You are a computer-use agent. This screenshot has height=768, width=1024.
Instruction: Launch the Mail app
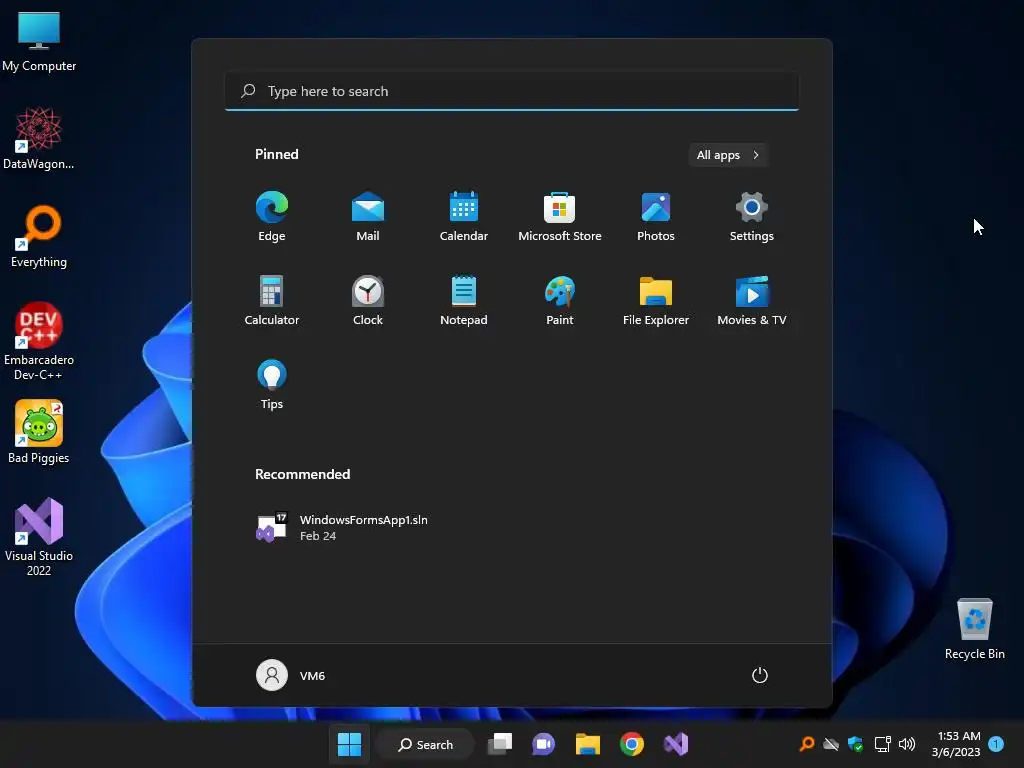click(368, 217)
